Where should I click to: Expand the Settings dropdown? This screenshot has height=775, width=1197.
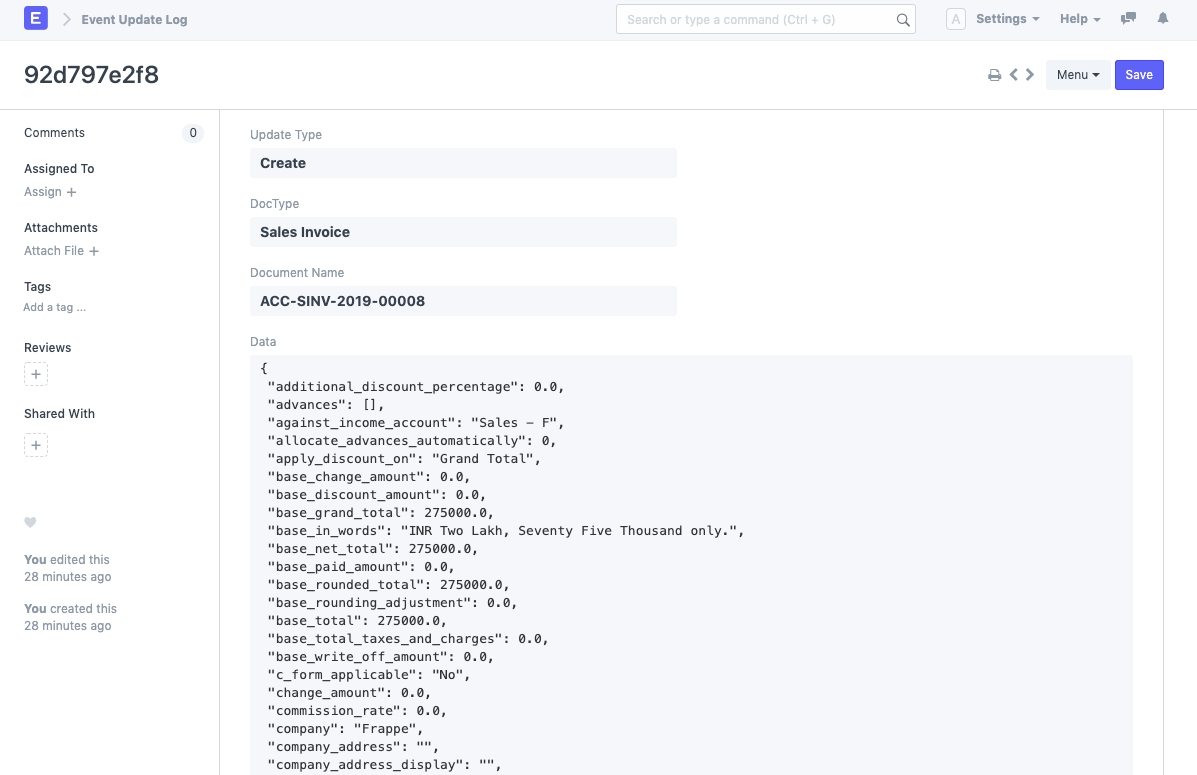click(1007, 19)
